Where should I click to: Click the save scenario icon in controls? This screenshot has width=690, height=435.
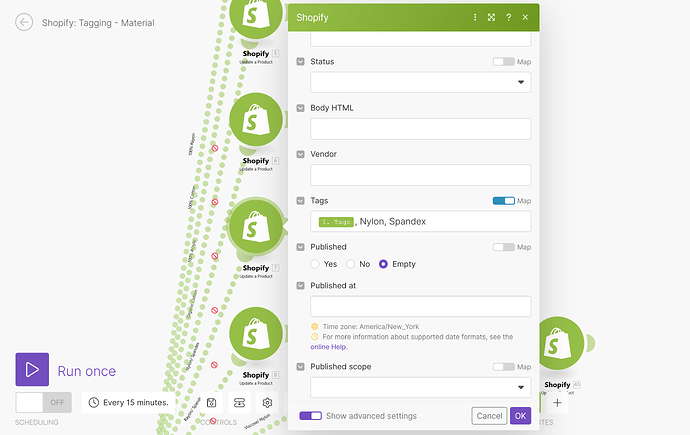(211, 402)
